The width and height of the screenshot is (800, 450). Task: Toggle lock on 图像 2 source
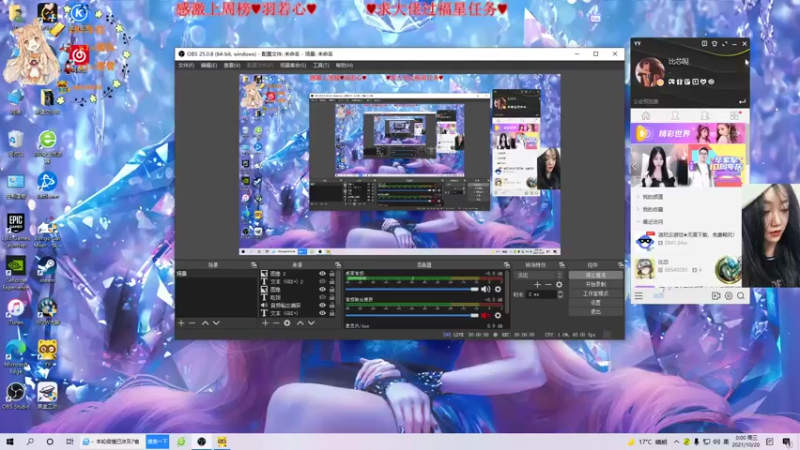(x=332, y=274)
